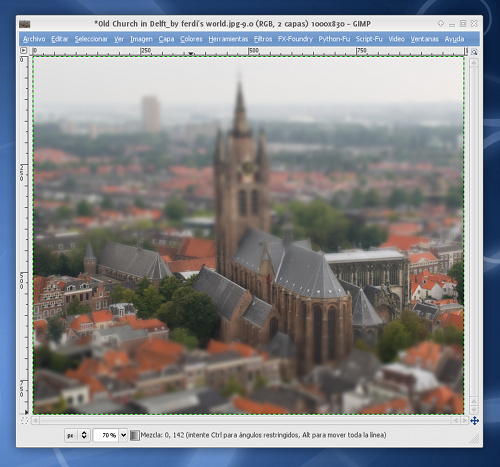This screenshot has height=467, width=500.
Task: Click the 70 % zoom input field
Action: coord(106,435)
